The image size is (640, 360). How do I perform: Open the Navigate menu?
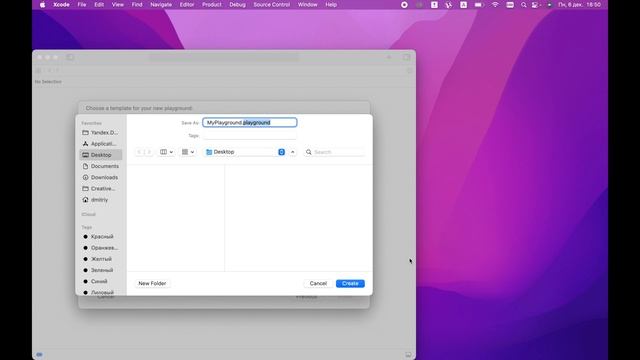pyautogui.click(x=161, y=5)
